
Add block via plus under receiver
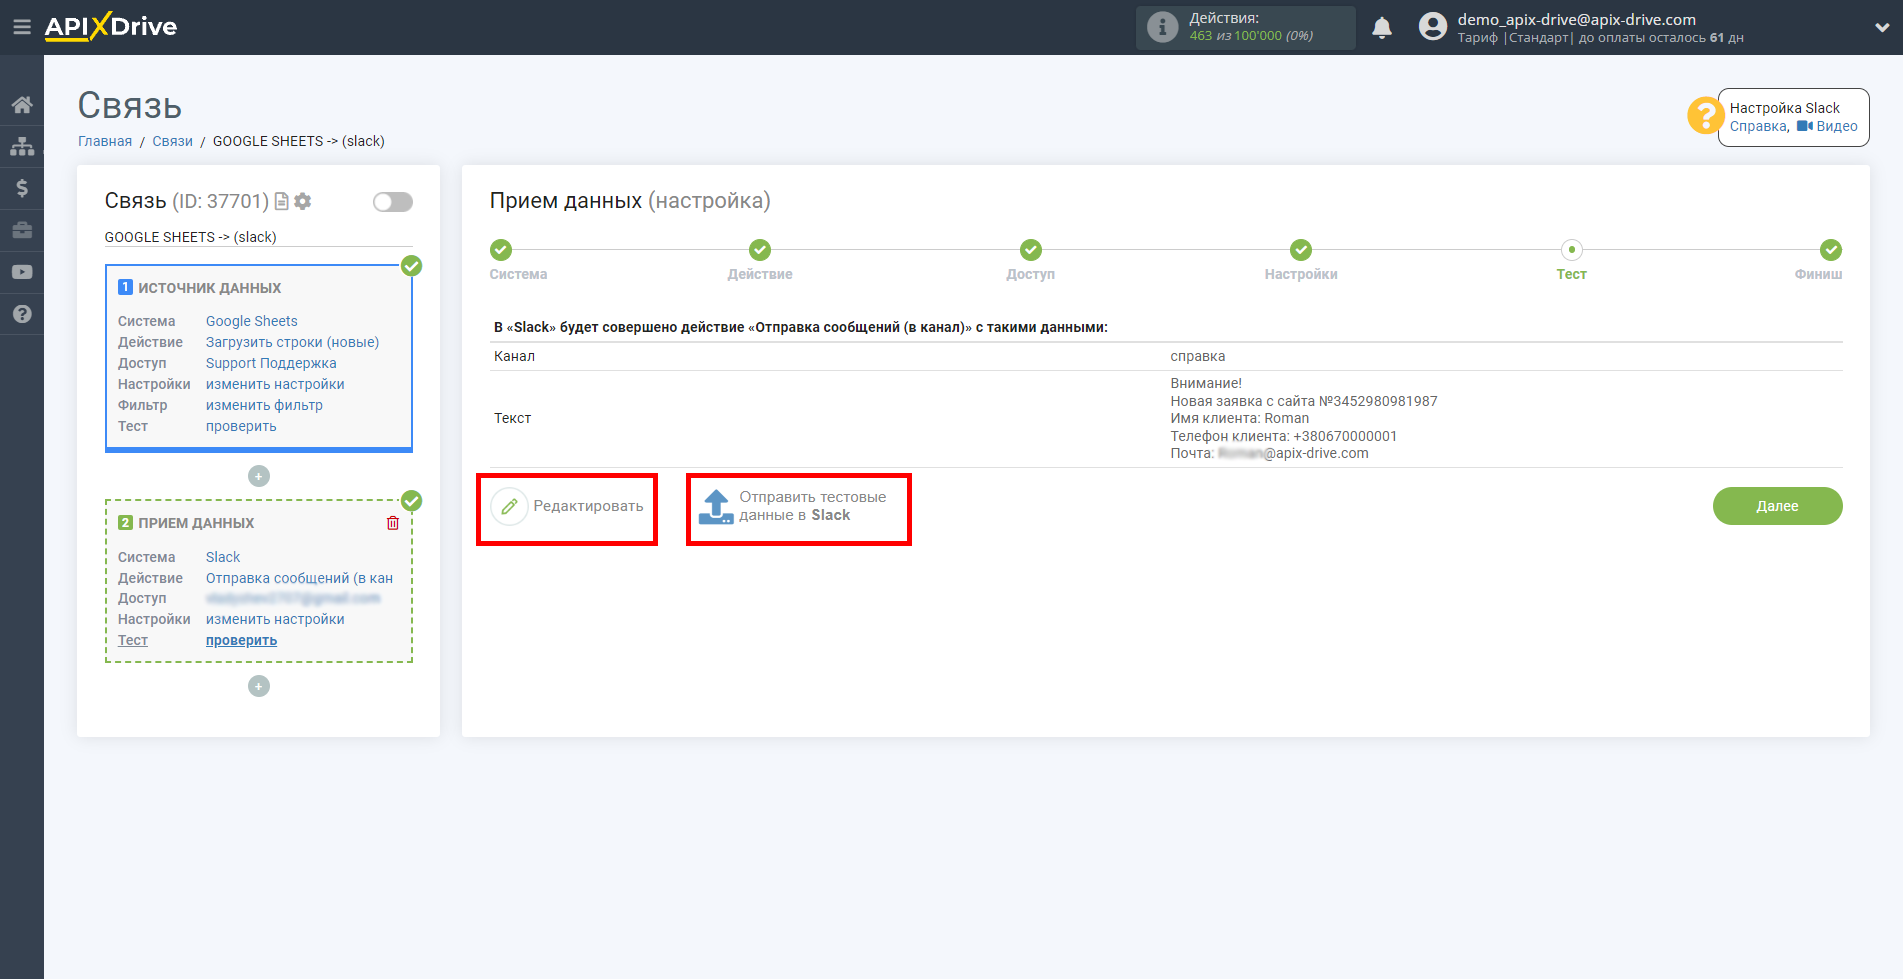[x=259, y=686]
